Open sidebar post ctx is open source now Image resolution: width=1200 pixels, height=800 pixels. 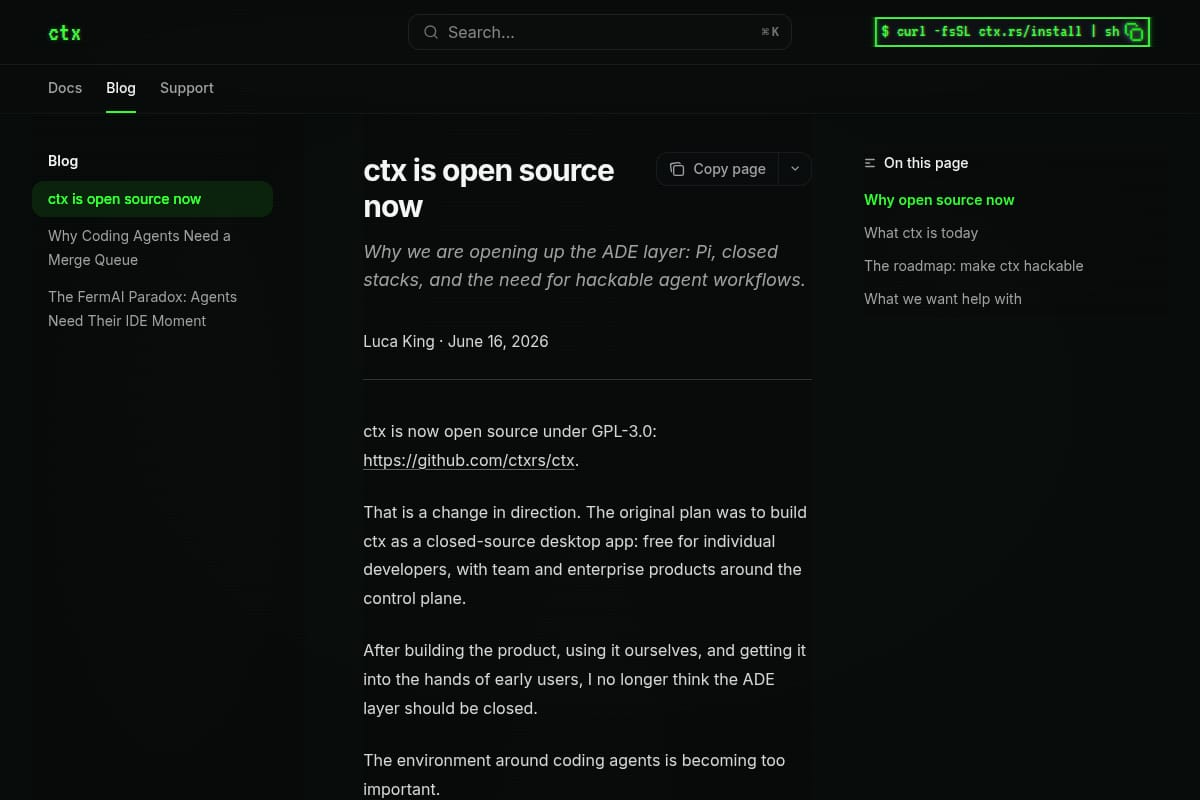click(152, 199)
